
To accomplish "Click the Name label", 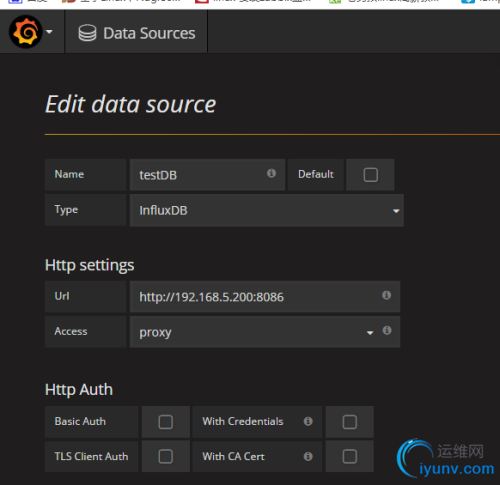I will [x=69, y=174].
